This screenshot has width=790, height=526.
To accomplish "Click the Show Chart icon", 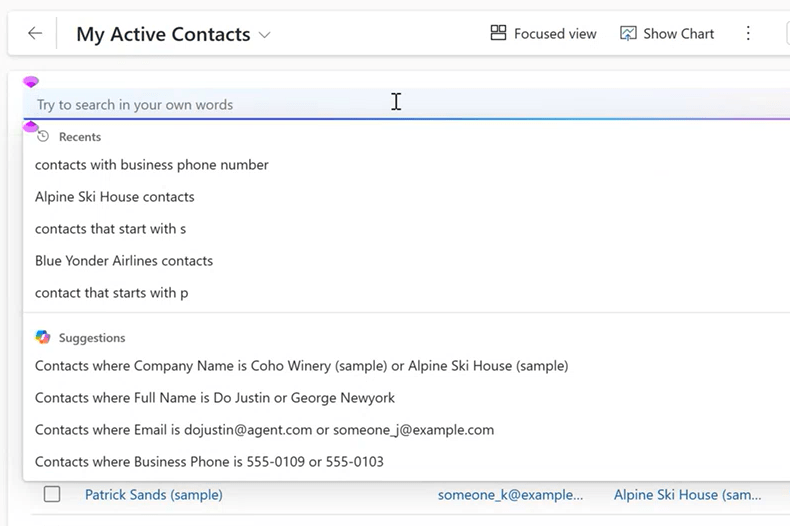I will click(628, 33).
